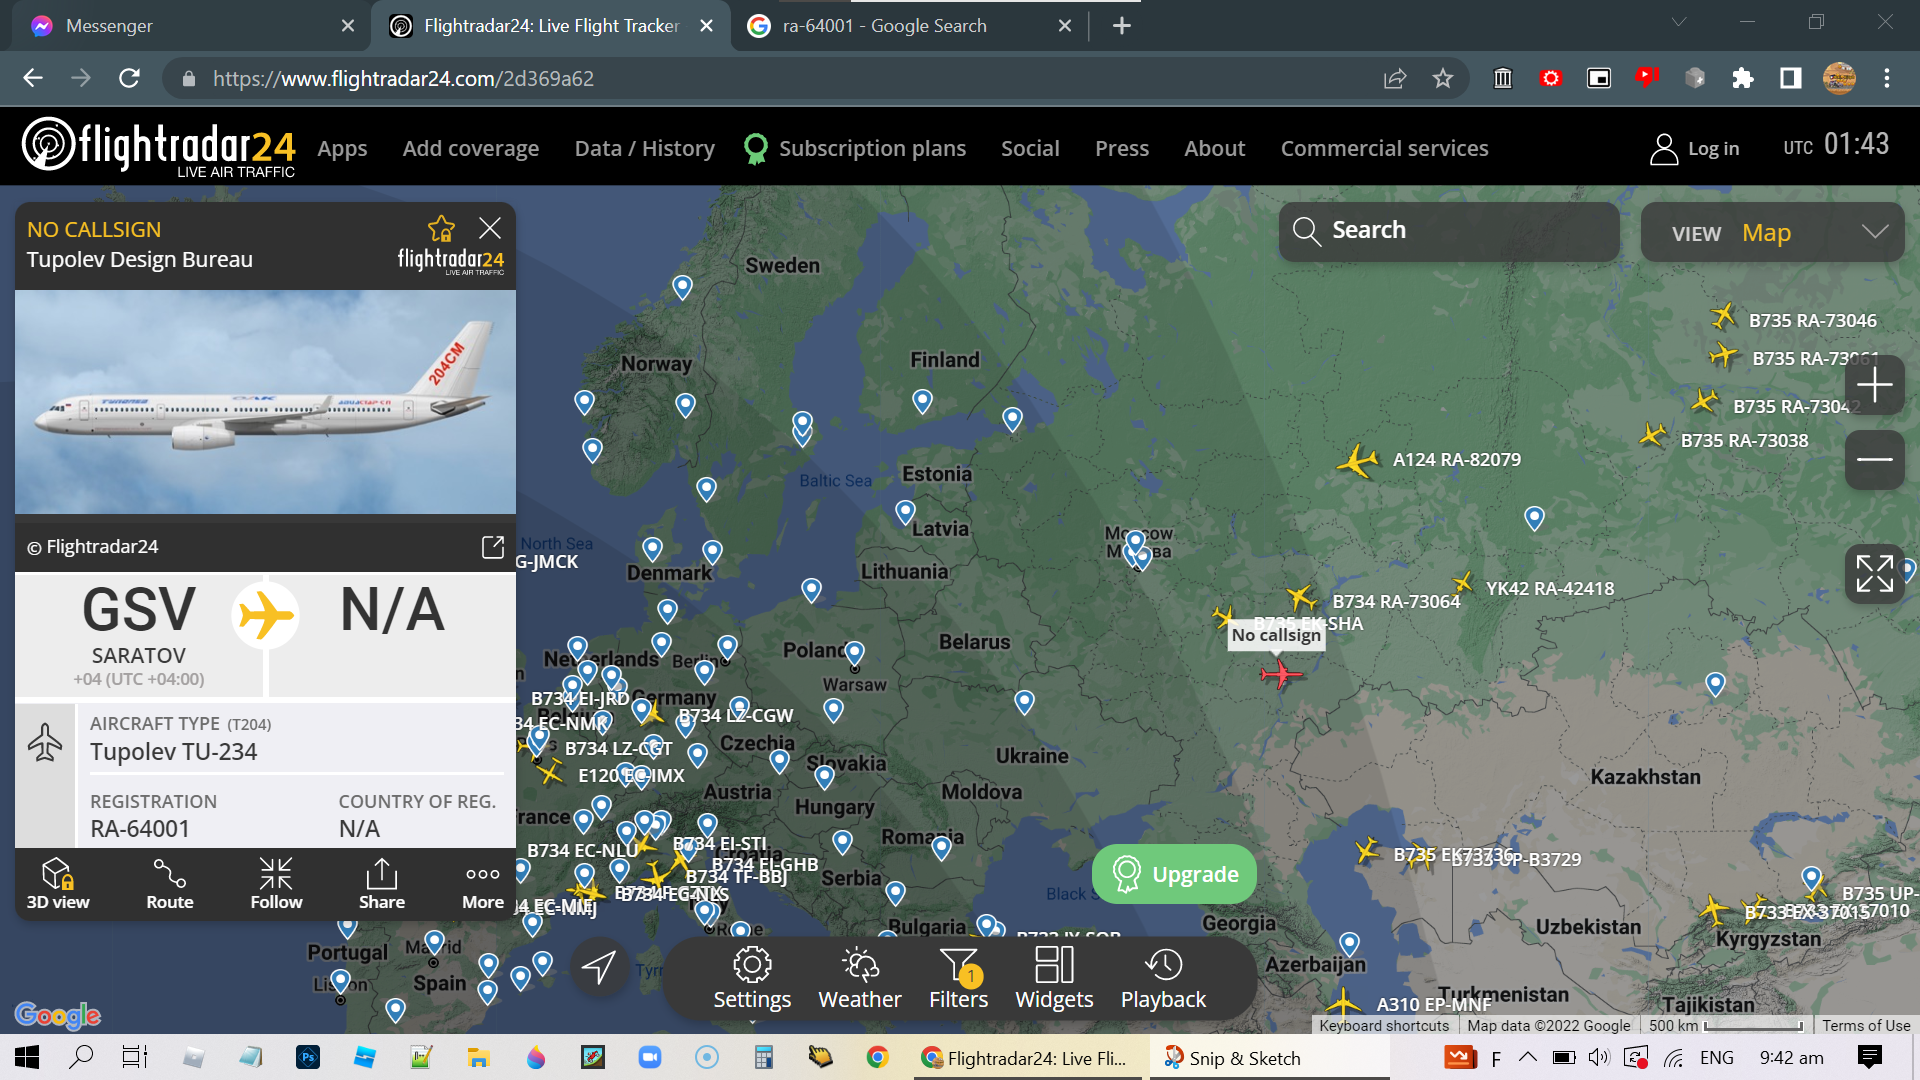Open the Press page
The width and height of the screenshot is (1920, 1080).
click(x=1121, y=148)
